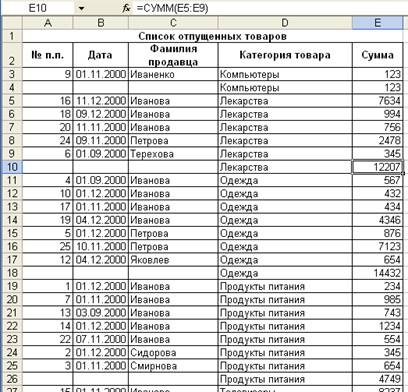Click the '№ п.п.' header cell
Image resolution: width=408 pixels, height=392 pixels.
tap(48, 55)
